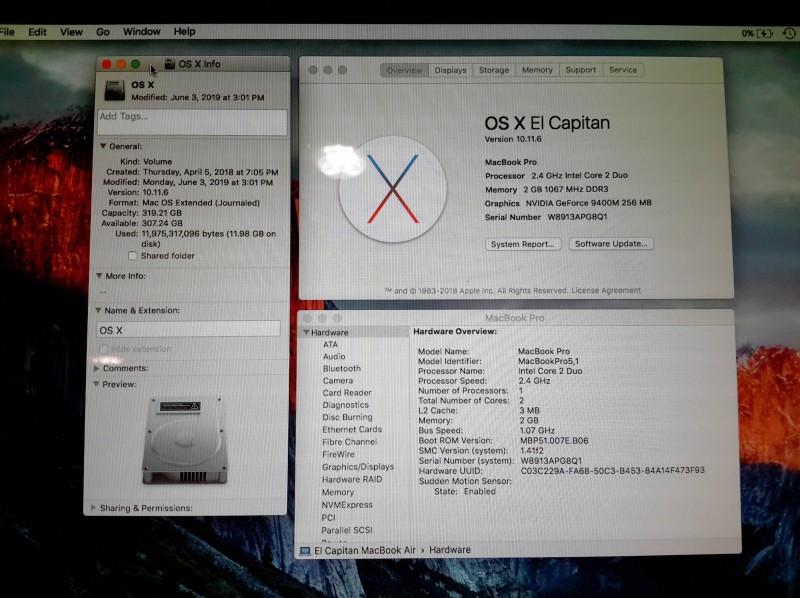This screenshot has width=800, height=598.
Task: Open the Window menu
Action: 141,32
